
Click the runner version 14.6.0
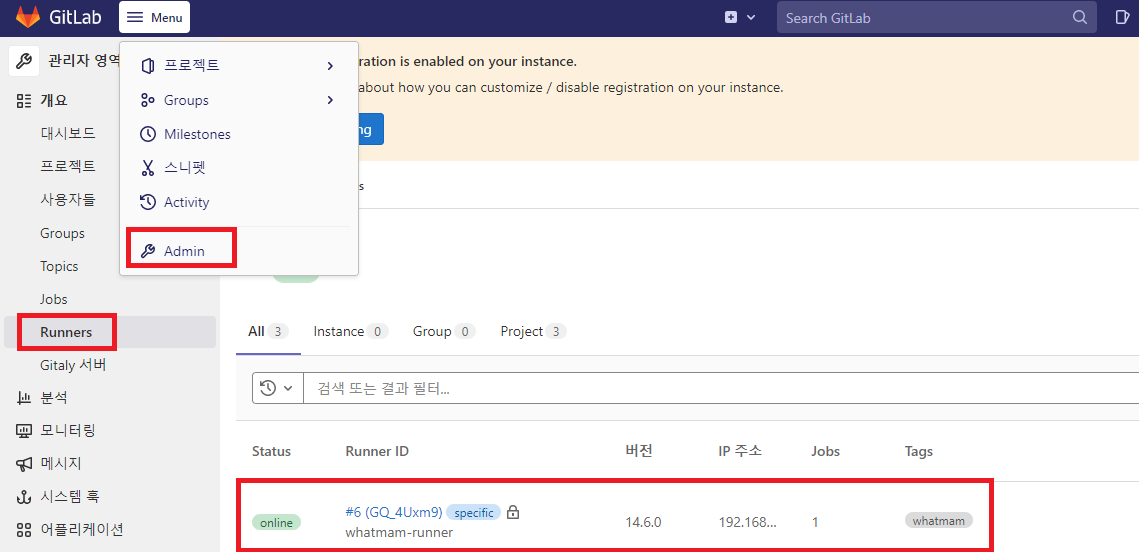[644, 522]
